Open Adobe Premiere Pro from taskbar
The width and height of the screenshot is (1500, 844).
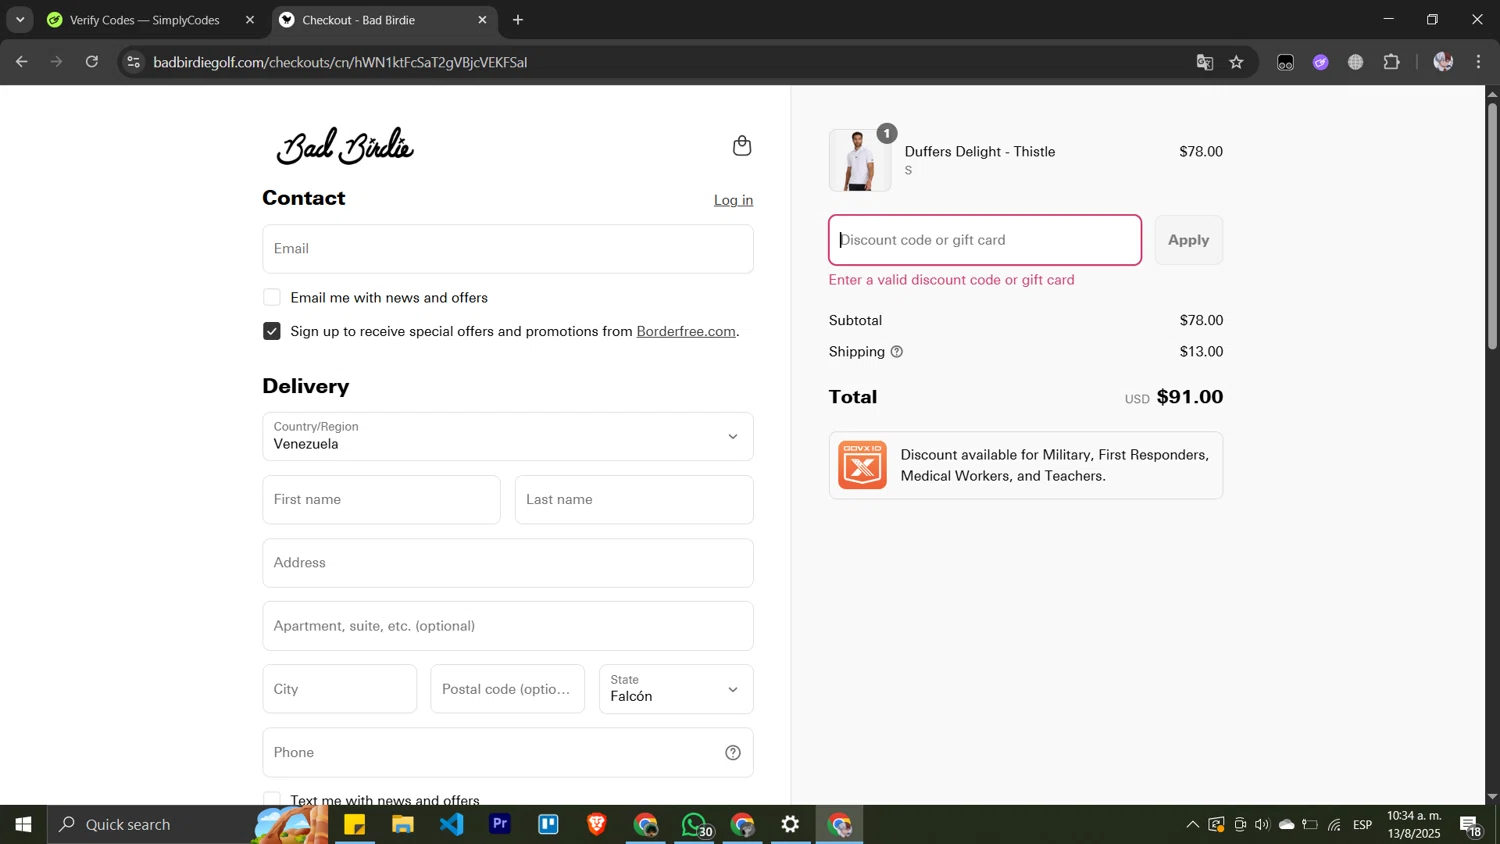coord(500,825)
